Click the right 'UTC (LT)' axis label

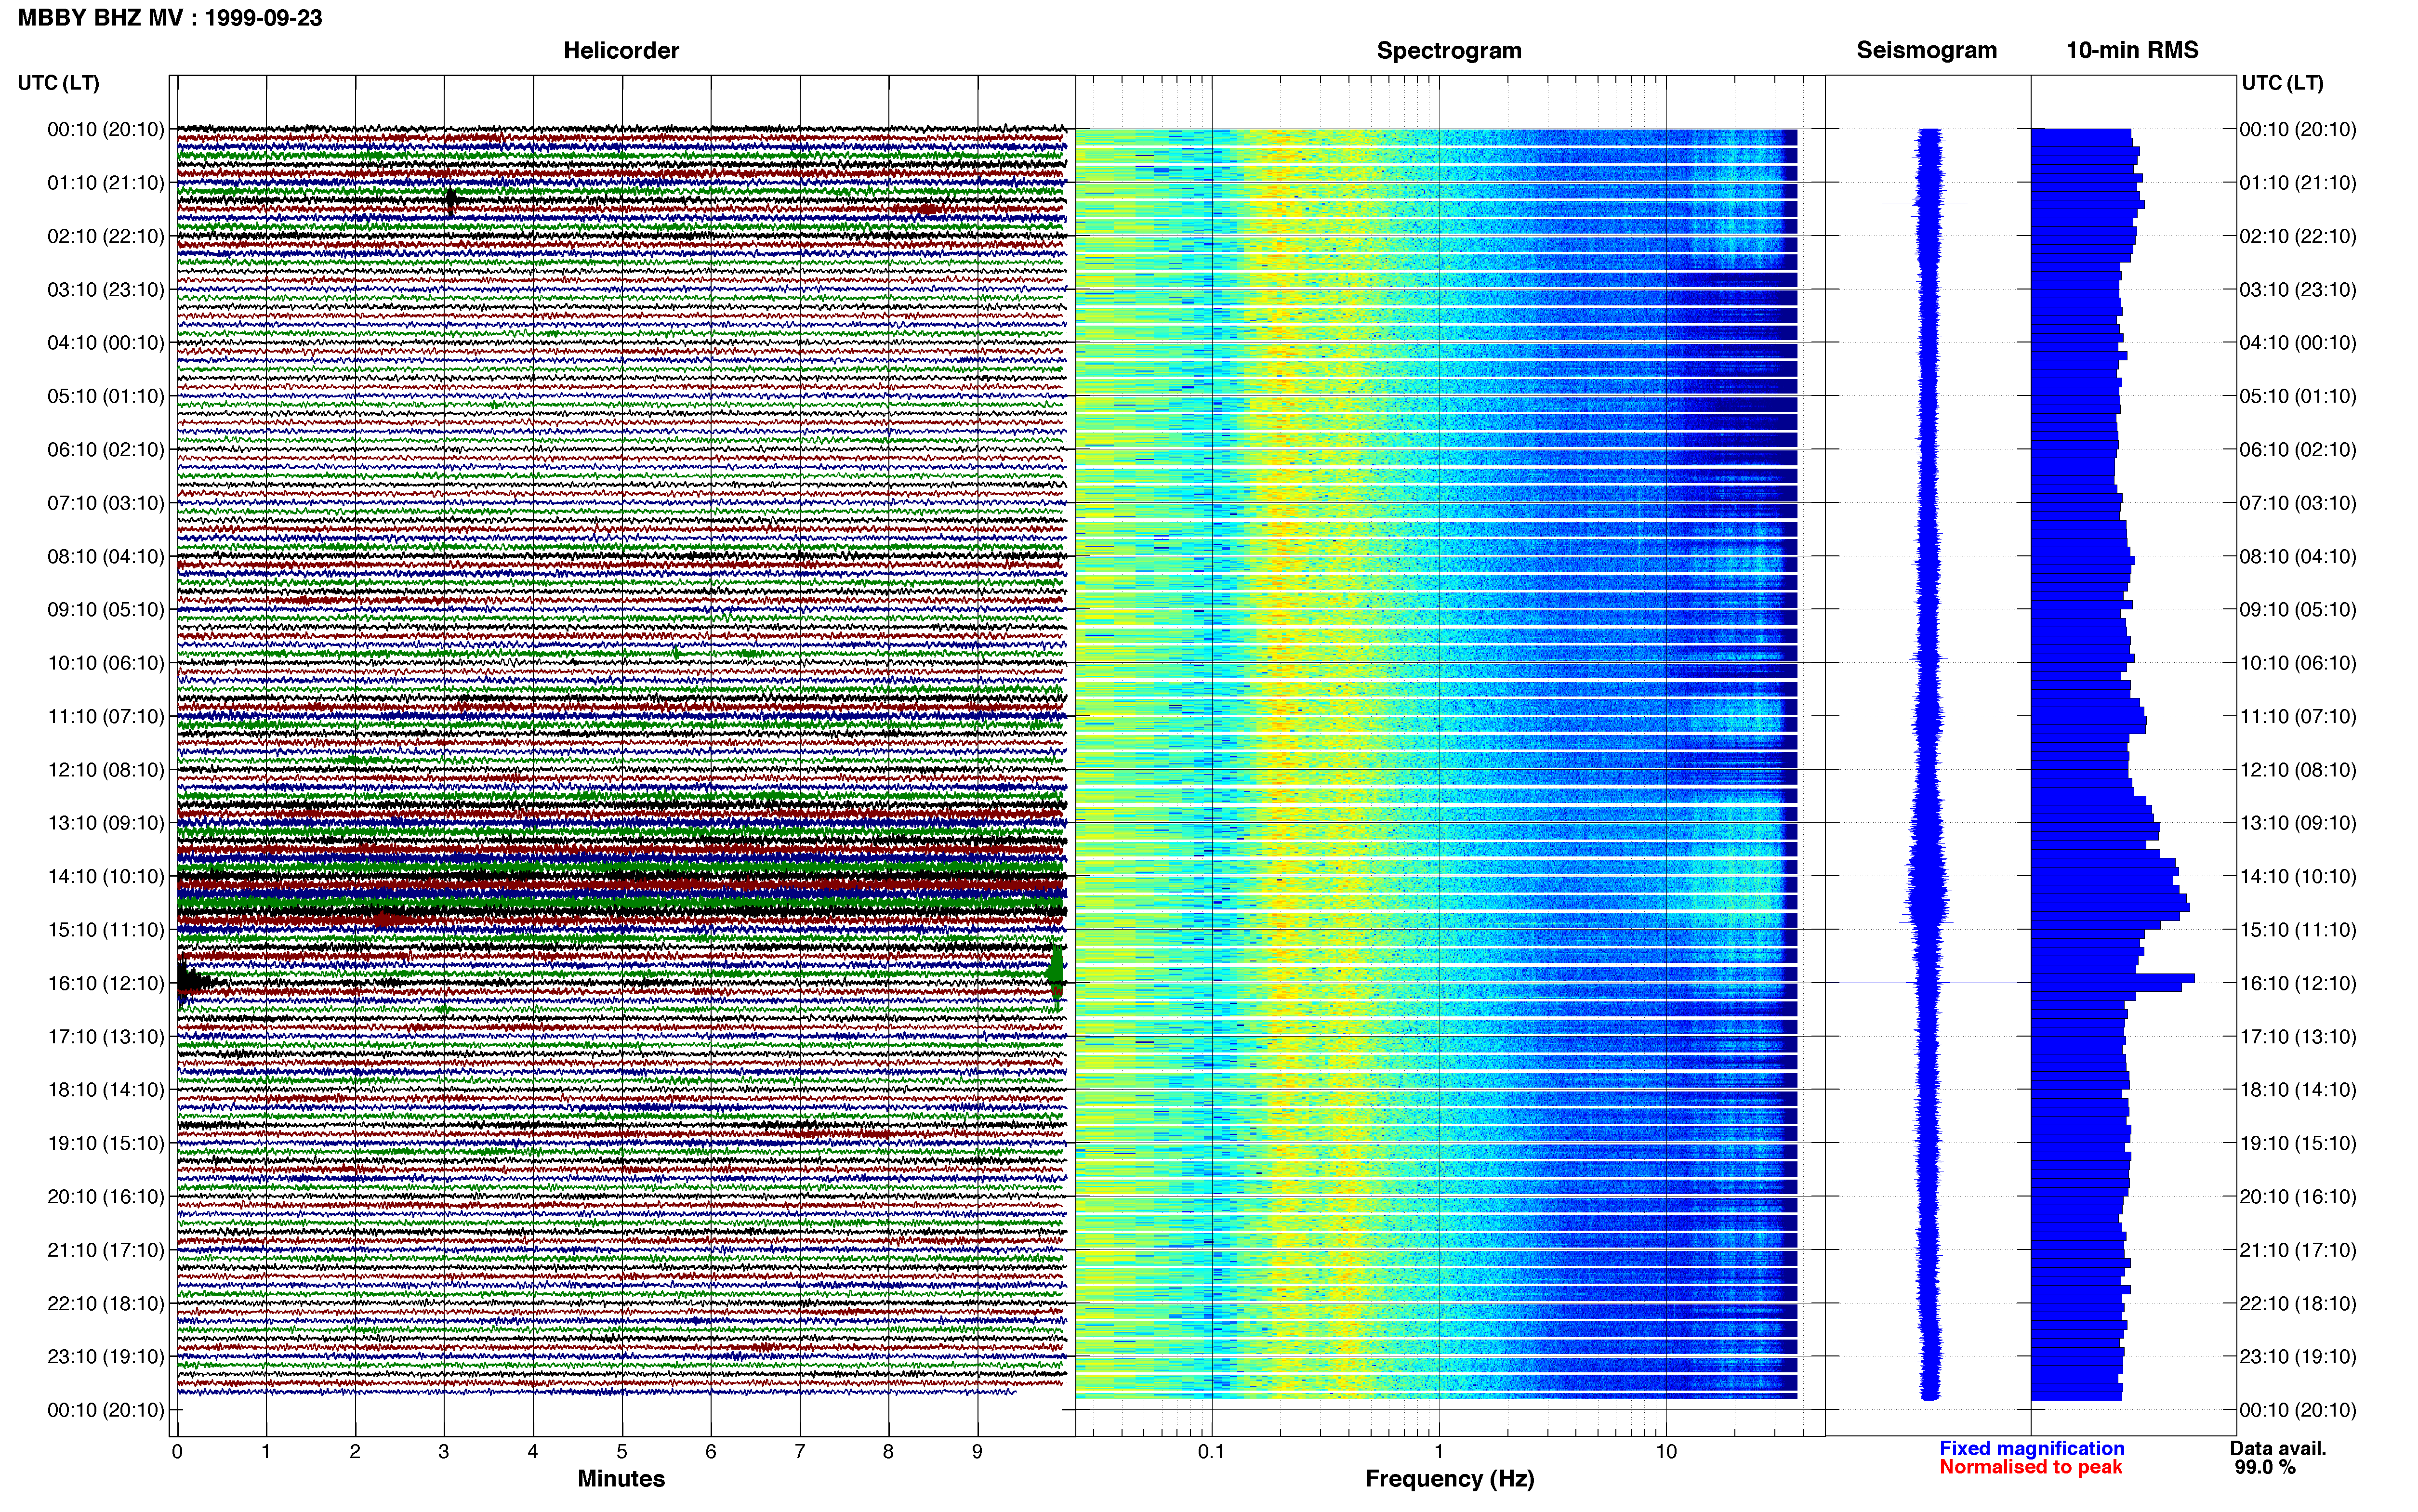point(2282,83)
